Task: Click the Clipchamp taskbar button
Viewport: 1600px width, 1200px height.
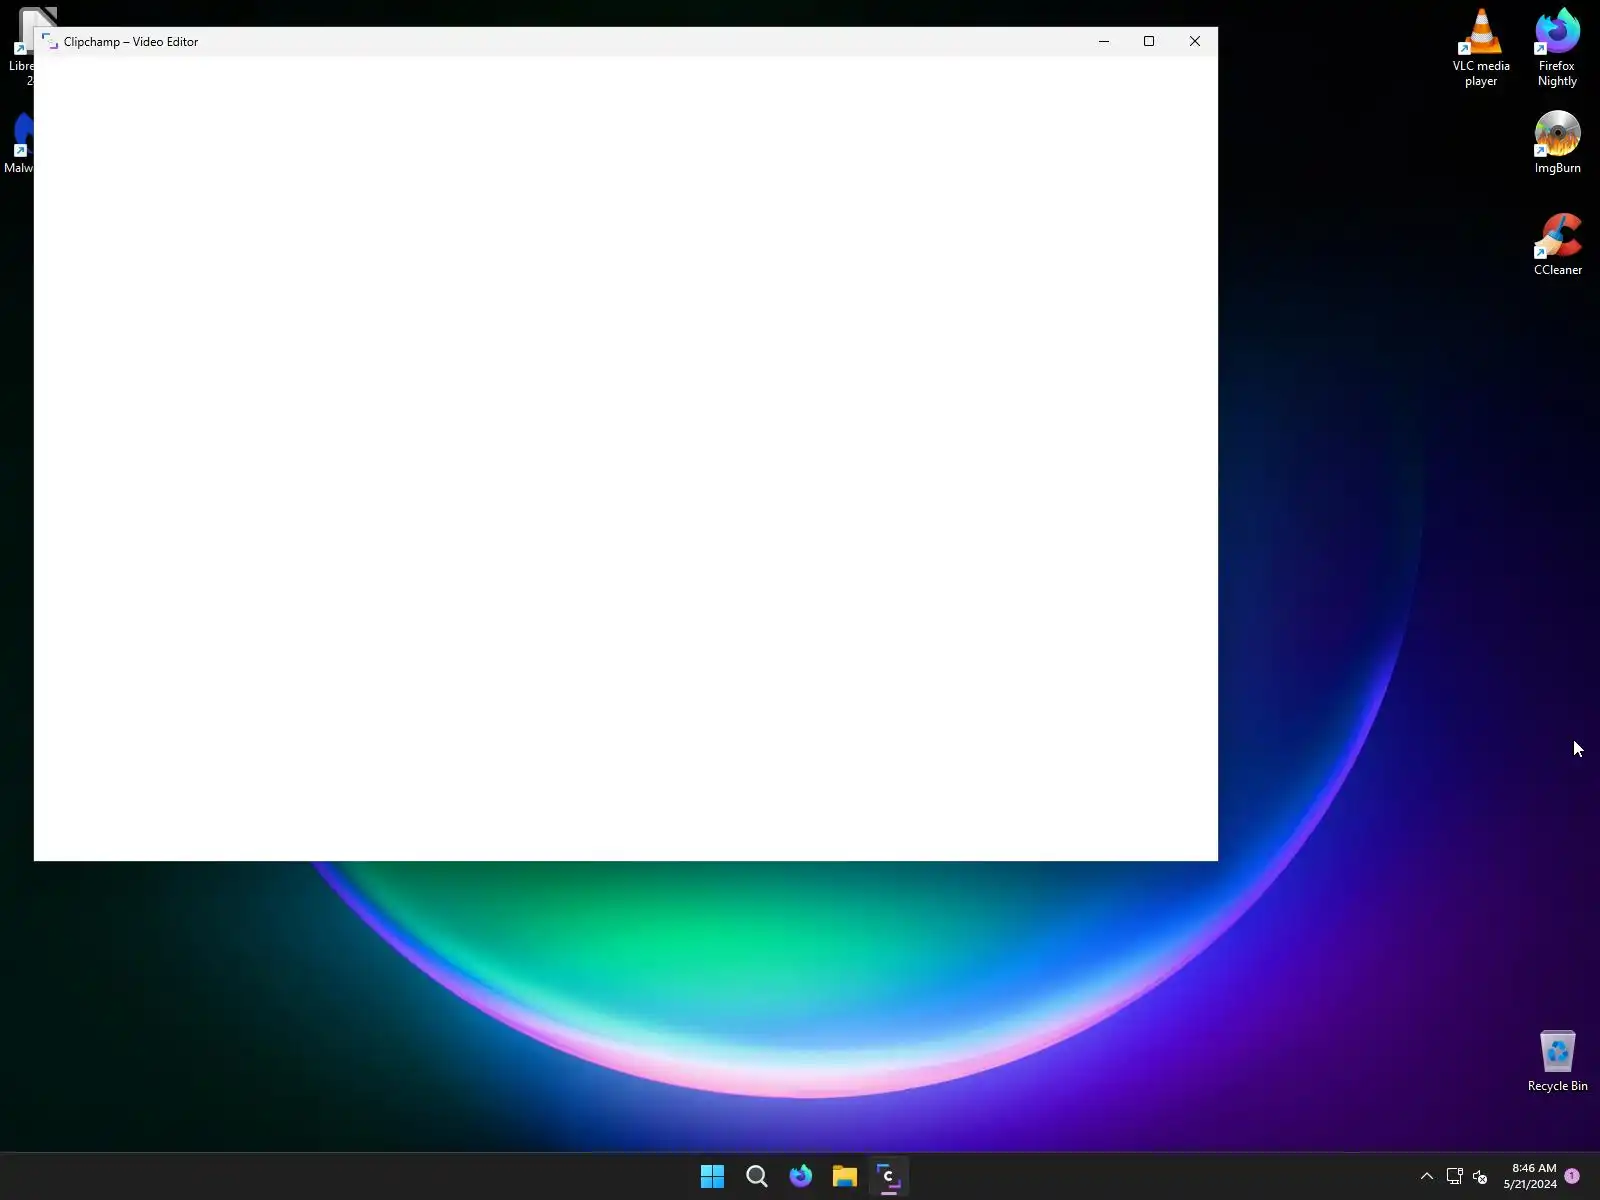Action: 889,1176
